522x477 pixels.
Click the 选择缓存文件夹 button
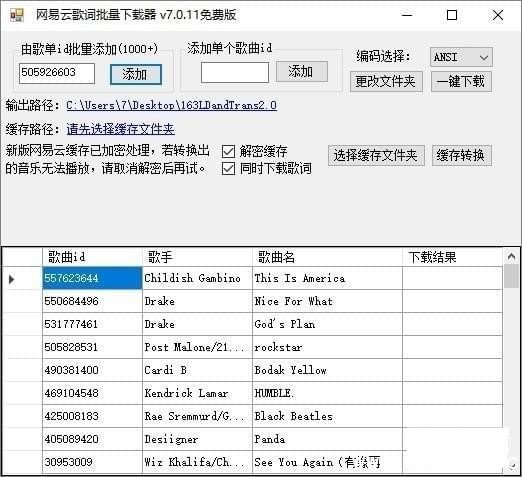376,155
